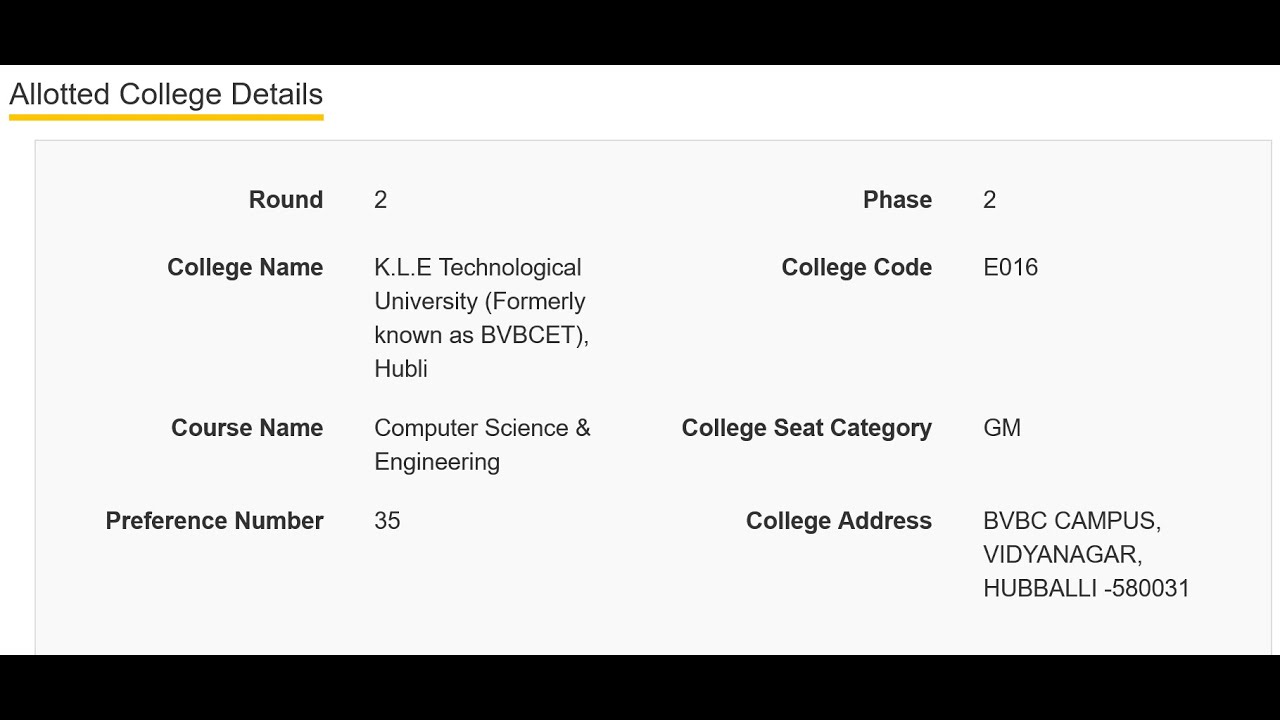Image resolution: width=1280 pixels, height=720 pixels.
Task: Select the BVBC CAMPUS address line
Action: pyautogui.click(x=1072, y=521)
